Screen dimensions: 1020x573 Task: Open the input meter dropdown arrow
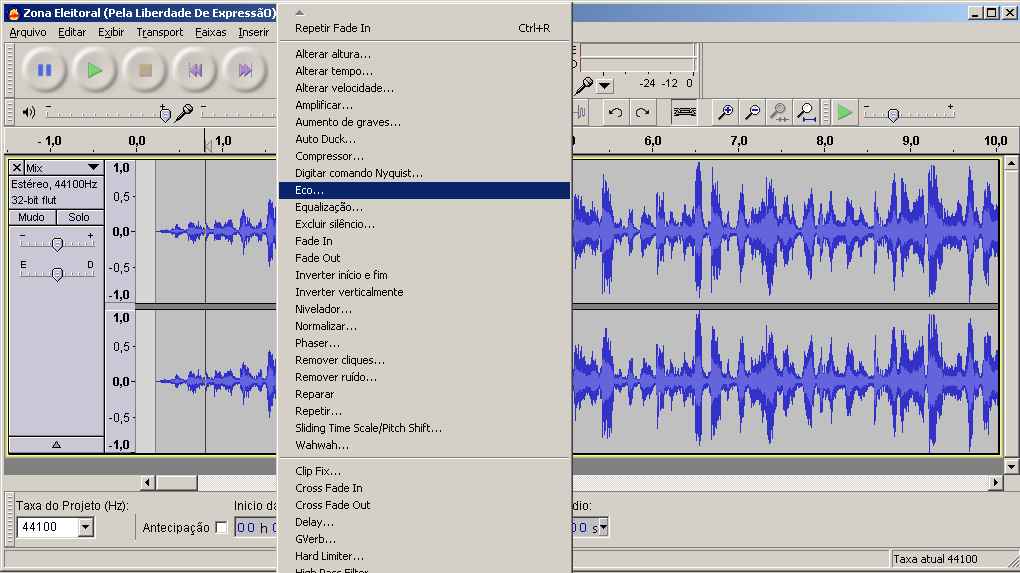point(605,85)
